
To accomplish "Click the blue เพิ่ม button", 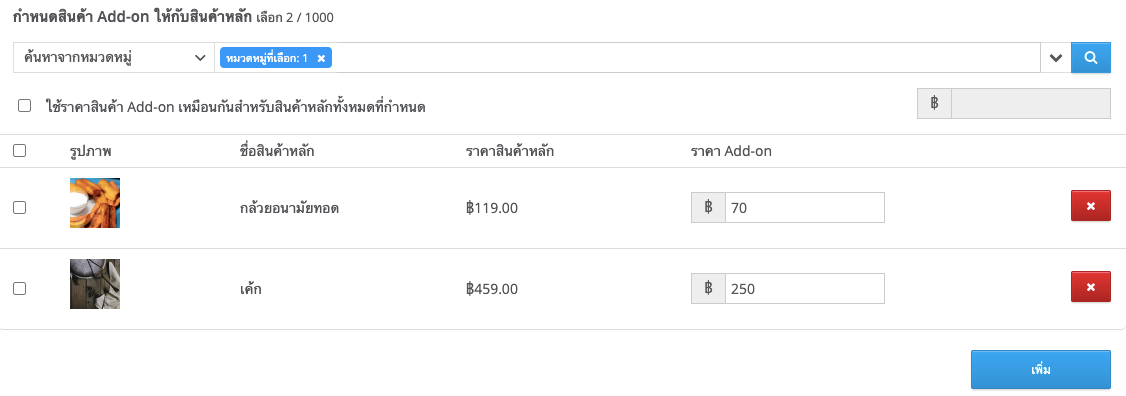I will 1041,369.
